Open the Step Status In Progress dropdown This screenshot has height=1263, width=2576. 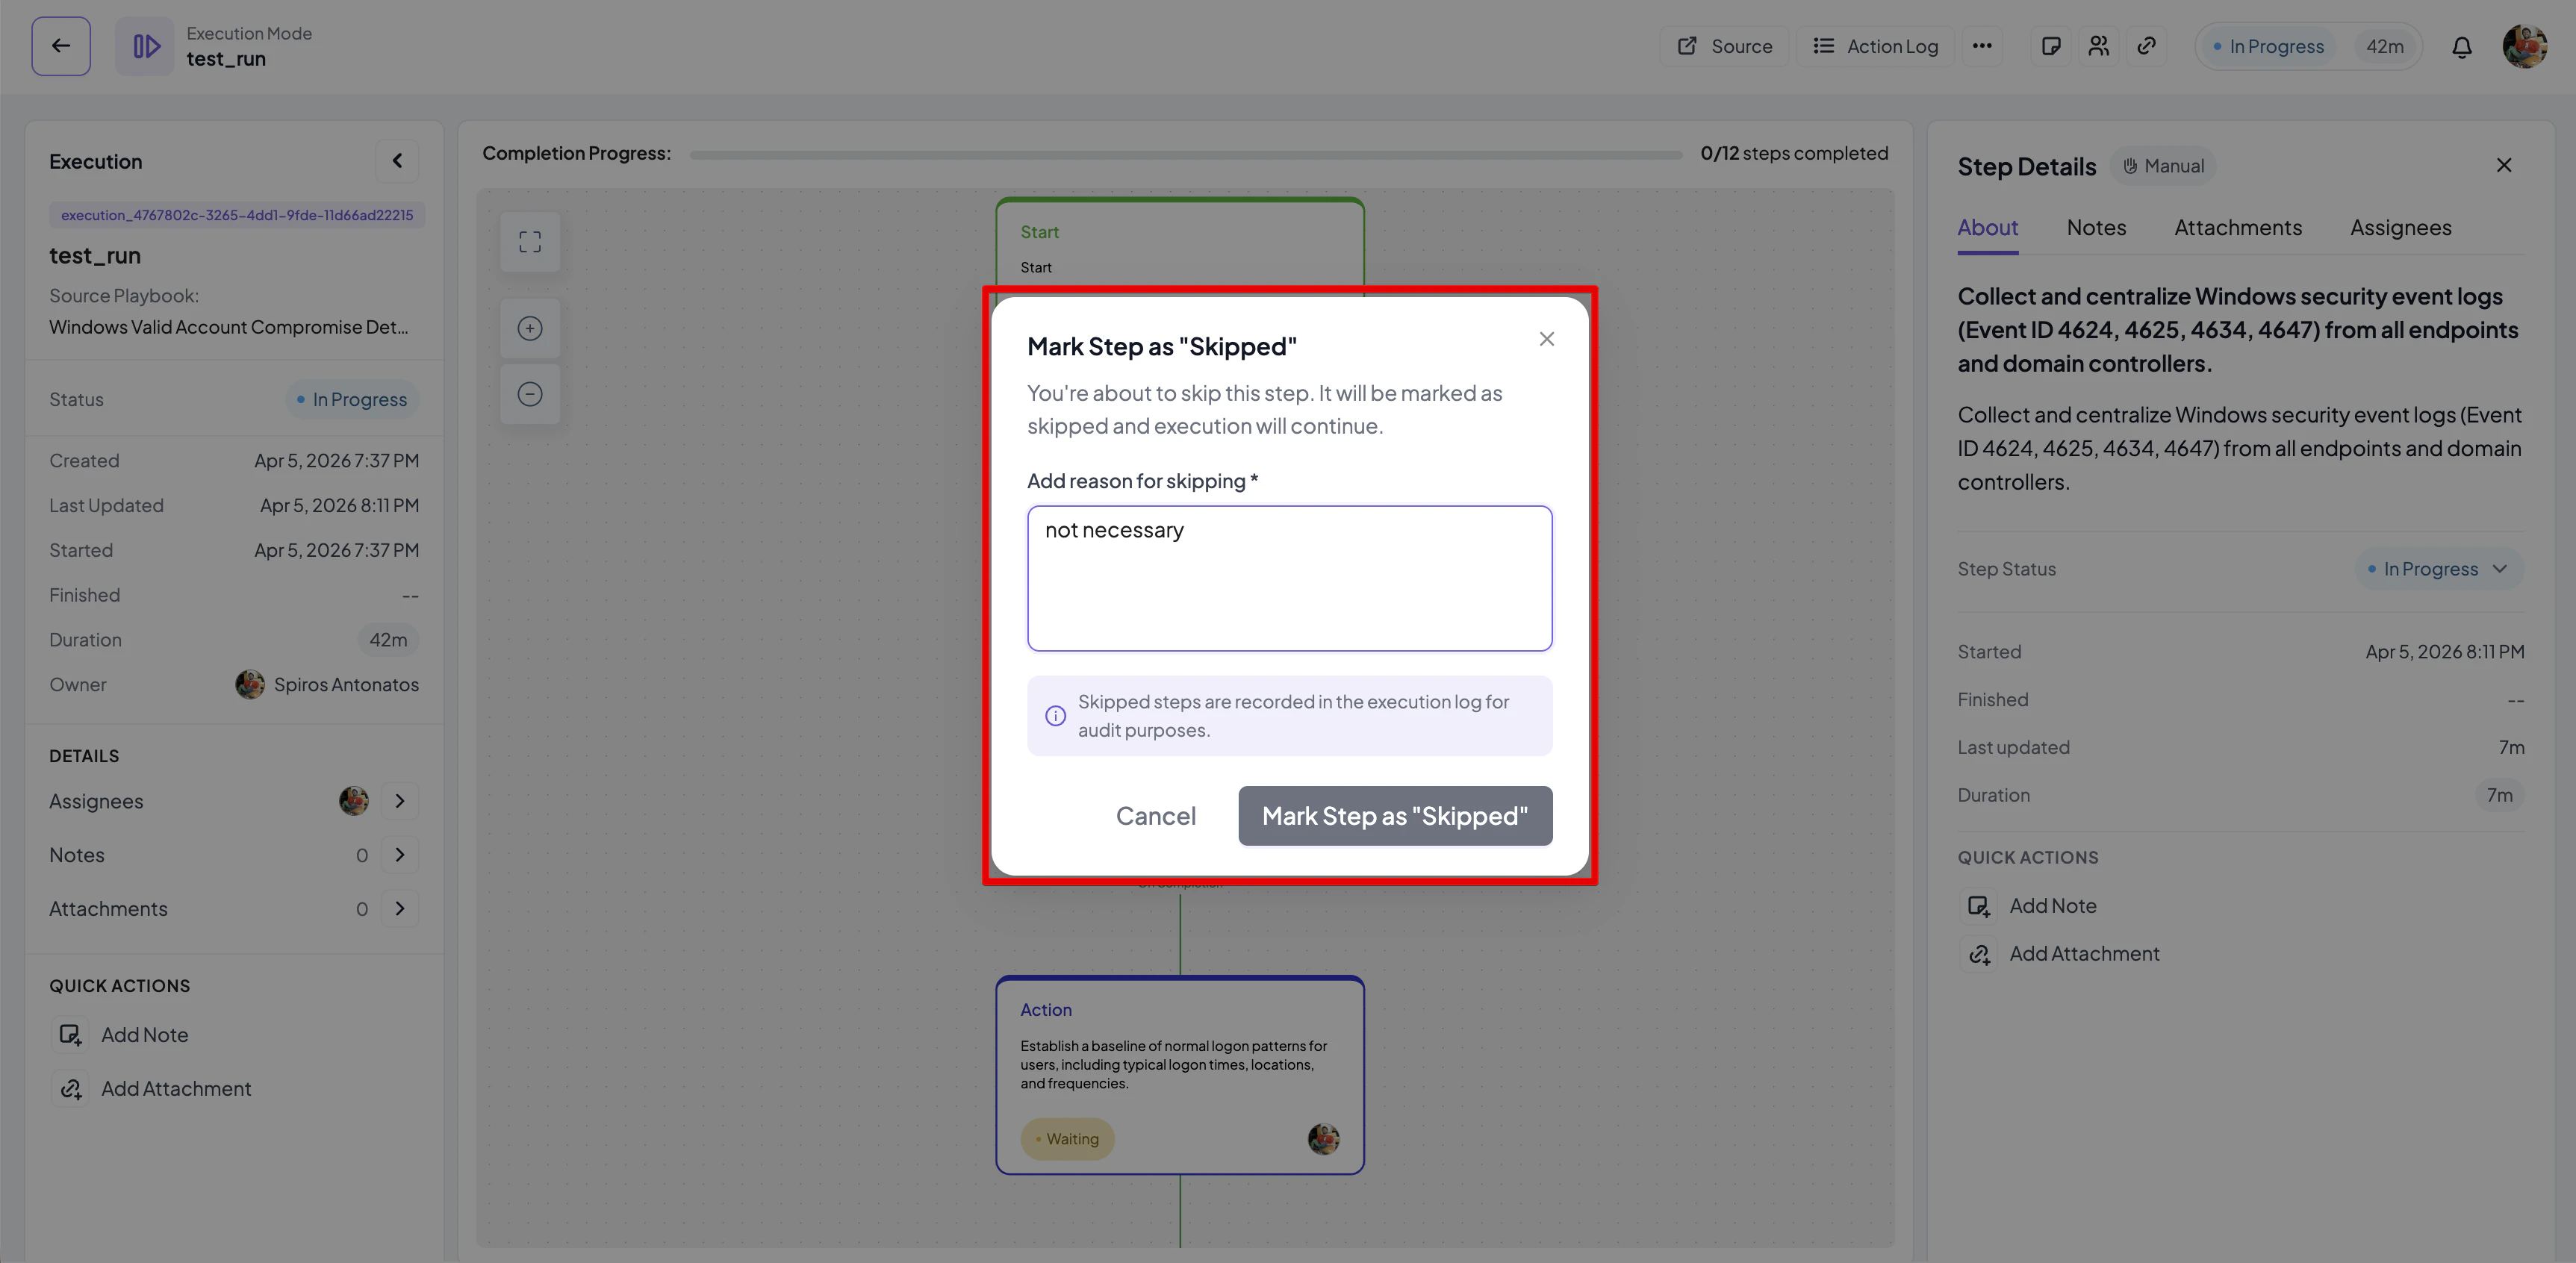click(2440, 569)
